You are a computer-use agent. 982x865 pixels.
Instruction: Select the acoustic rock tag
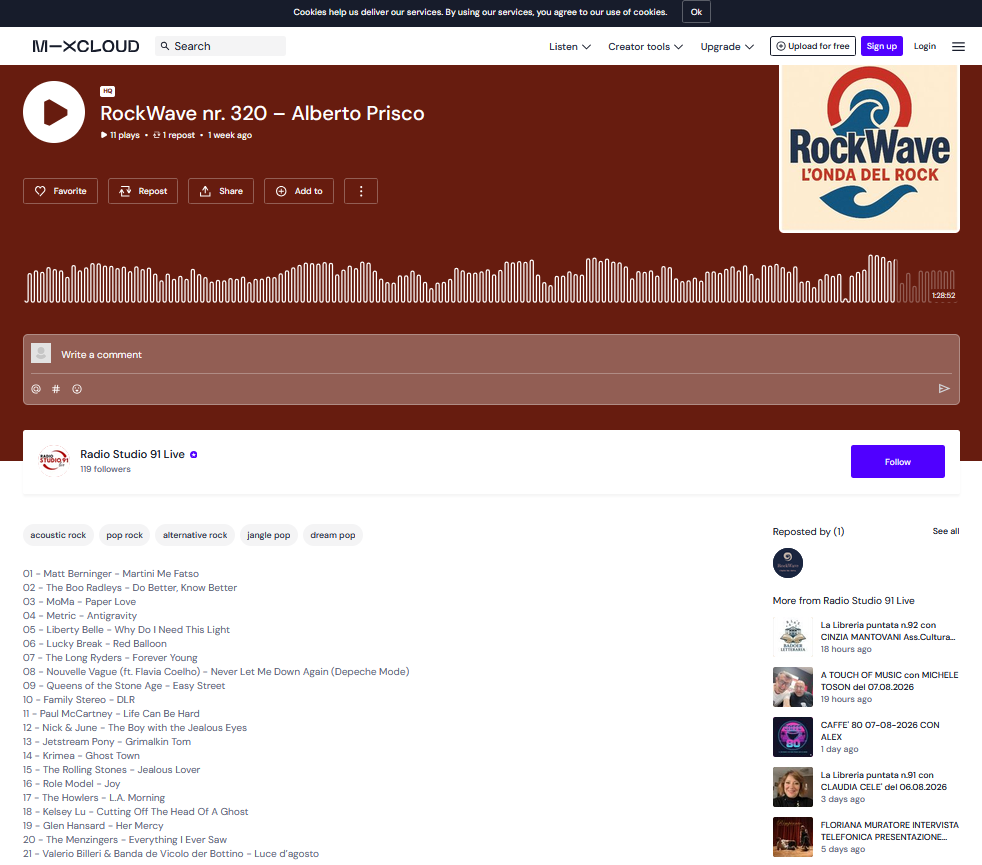(x=58, y=535)
